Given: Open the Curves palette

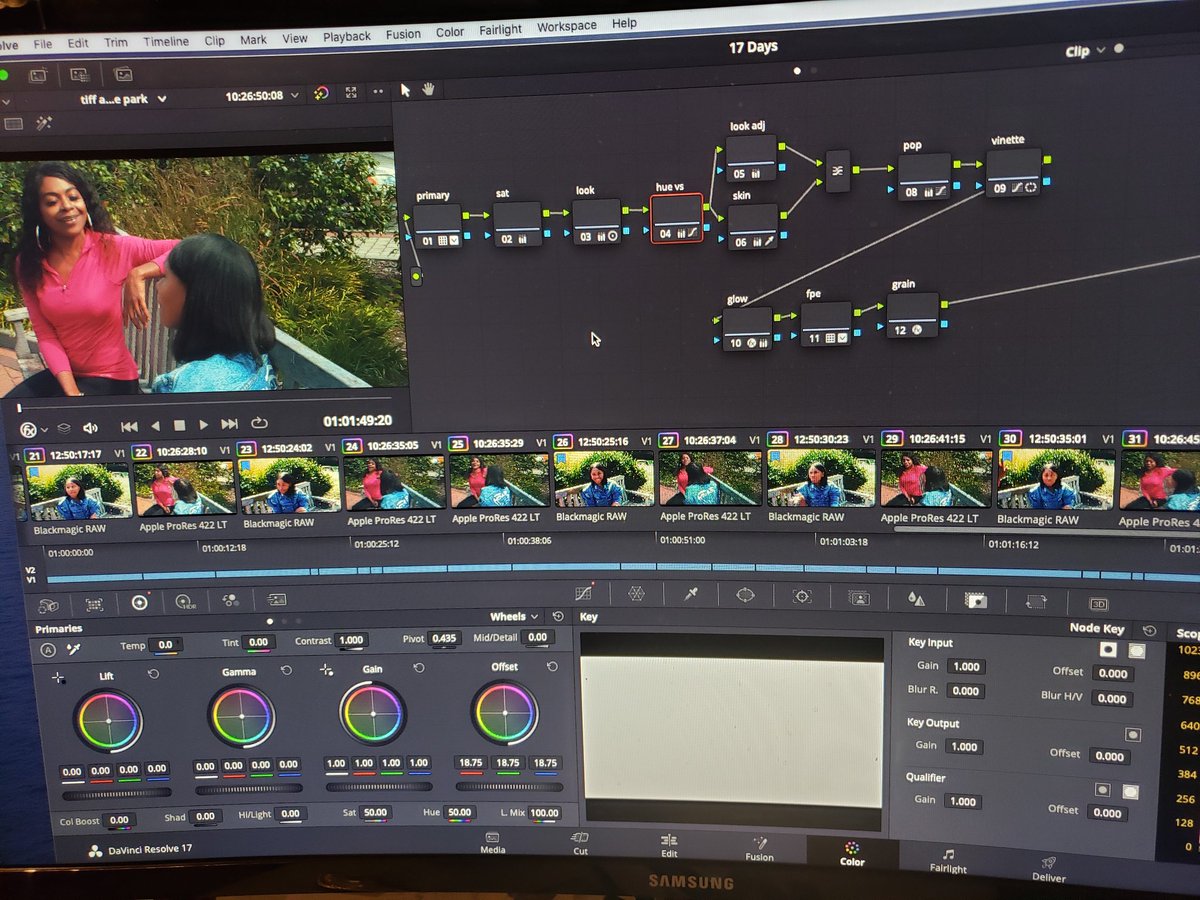Looking at the screenshot, I should click(585, 593).
